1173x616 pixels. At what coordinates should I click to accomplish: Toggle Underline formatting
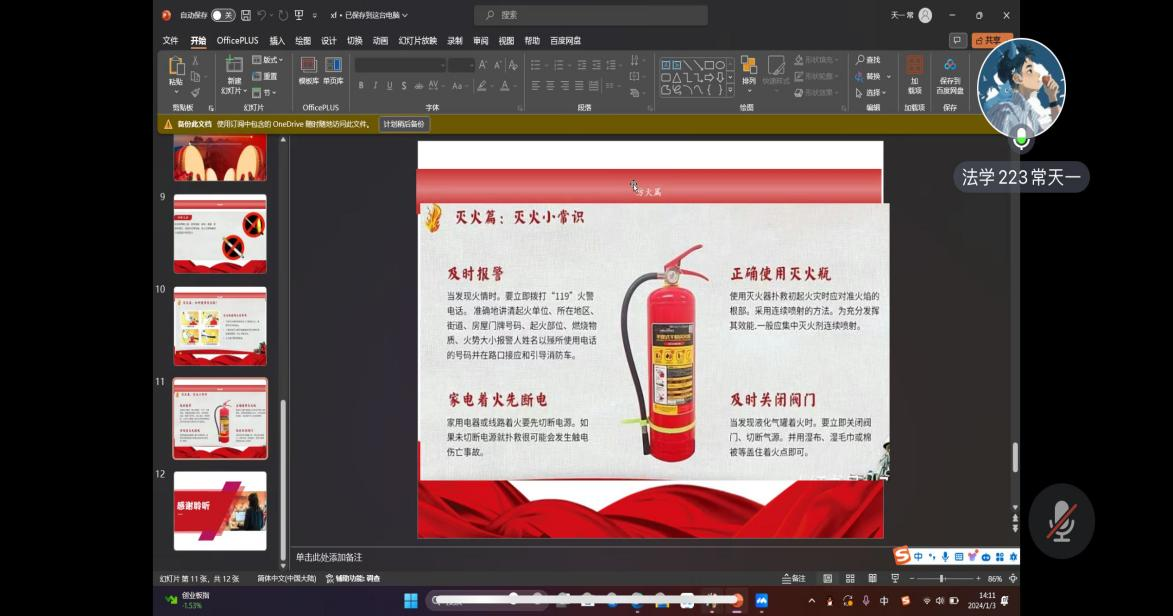[389, 86]
